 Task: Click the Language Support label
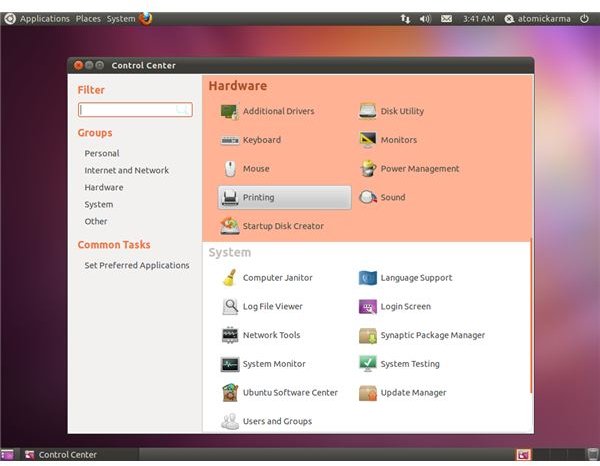(x=416, y=278)
